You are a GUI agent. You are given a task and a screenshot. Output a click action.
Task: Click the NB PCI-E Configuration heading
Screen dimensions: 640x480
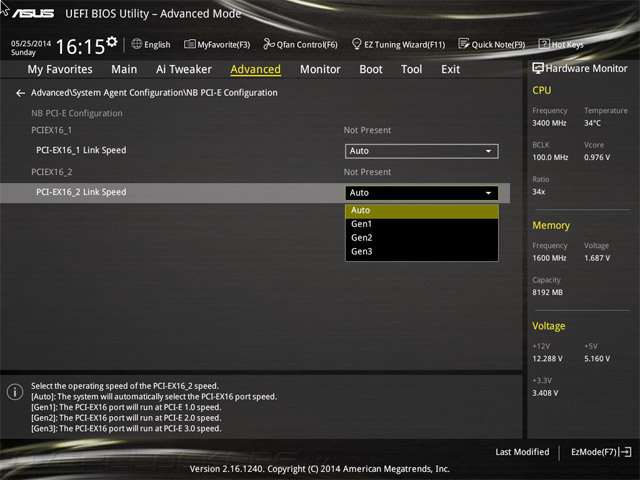click(77, 113)
